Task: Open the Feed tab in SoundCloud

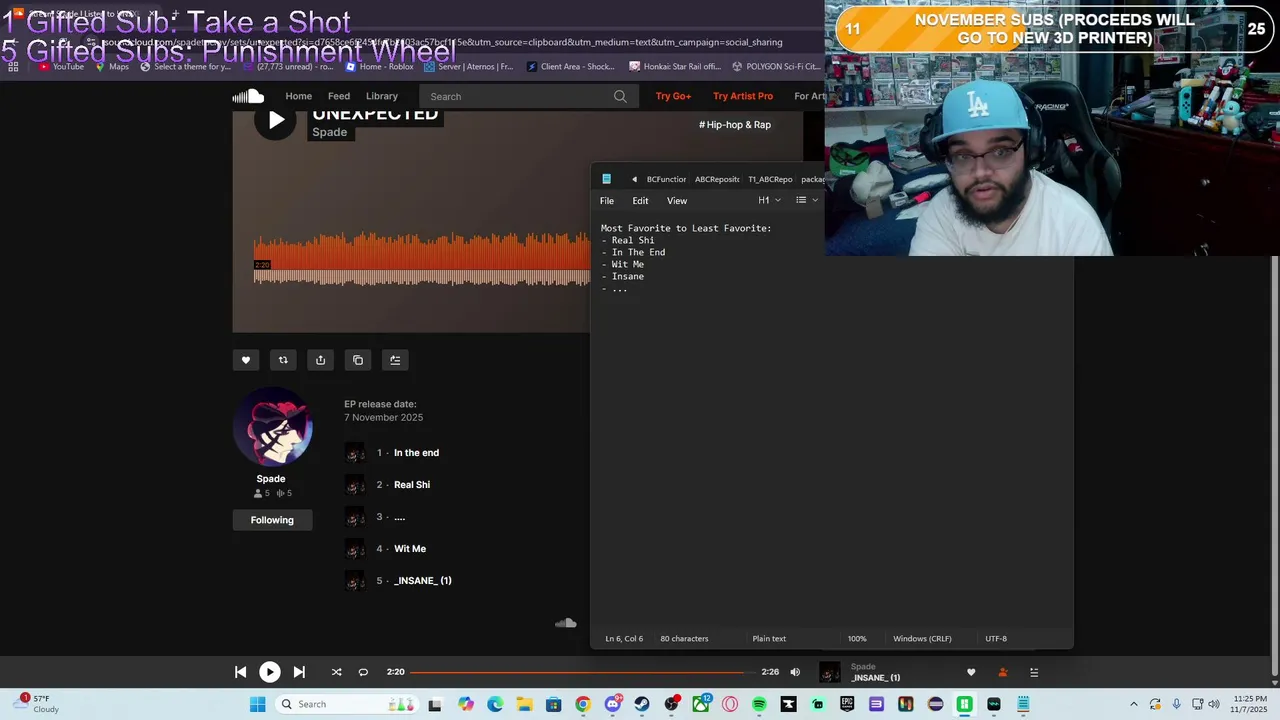Action: coord(339,96)
